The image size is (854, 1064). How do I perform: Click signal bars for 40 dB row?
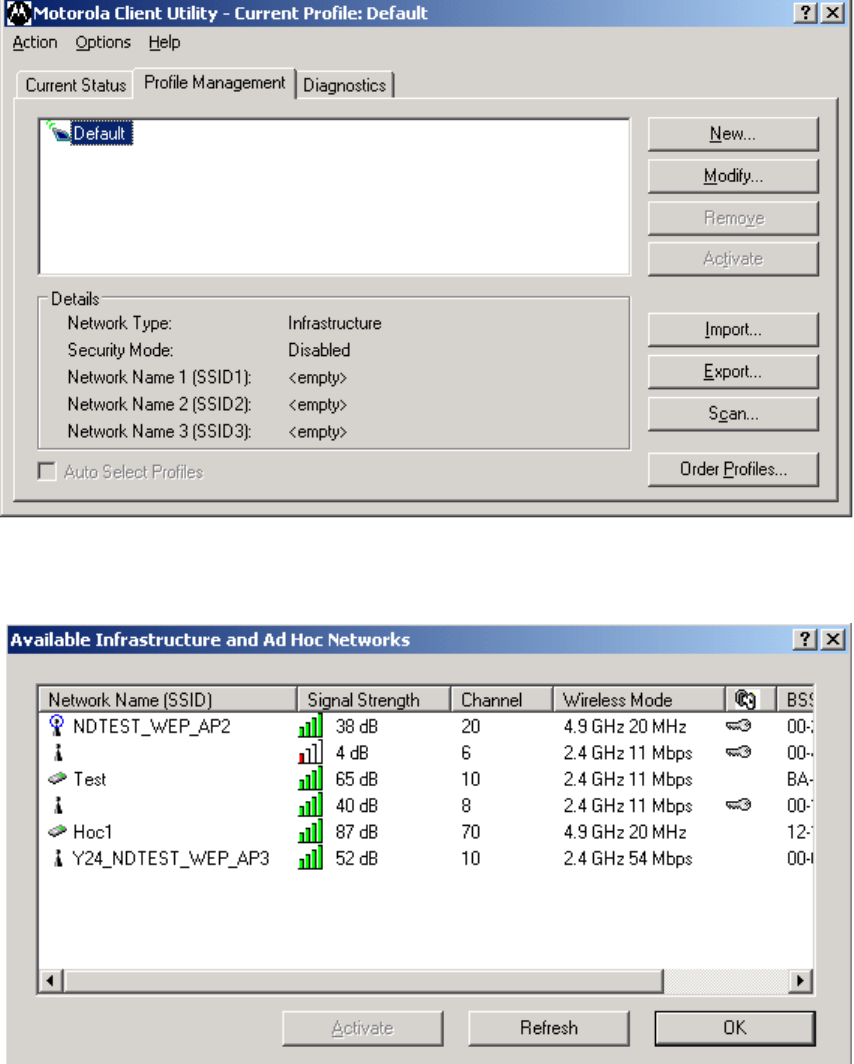[310, 805]
